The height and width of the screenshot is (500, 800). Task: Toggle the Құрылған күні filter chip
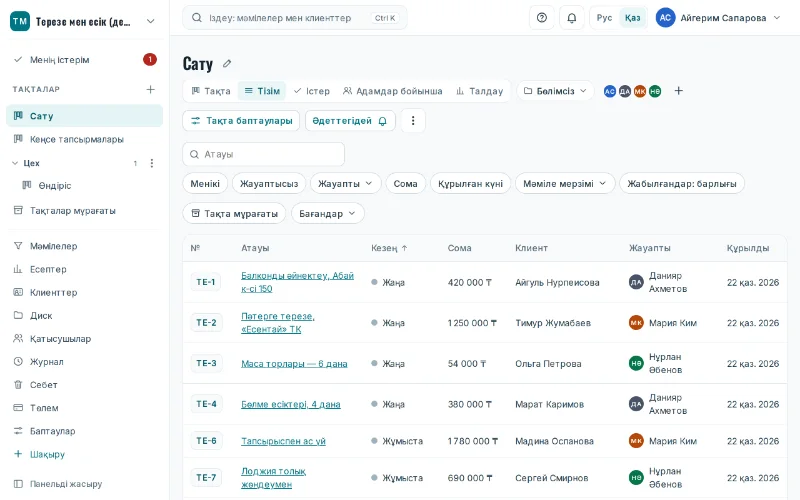click(470, 184)
